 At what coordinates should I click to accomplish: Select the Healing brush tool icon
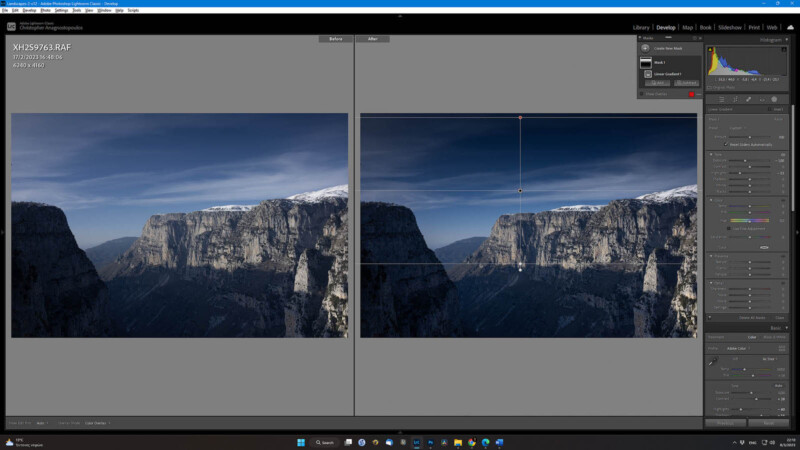point(747,99)
